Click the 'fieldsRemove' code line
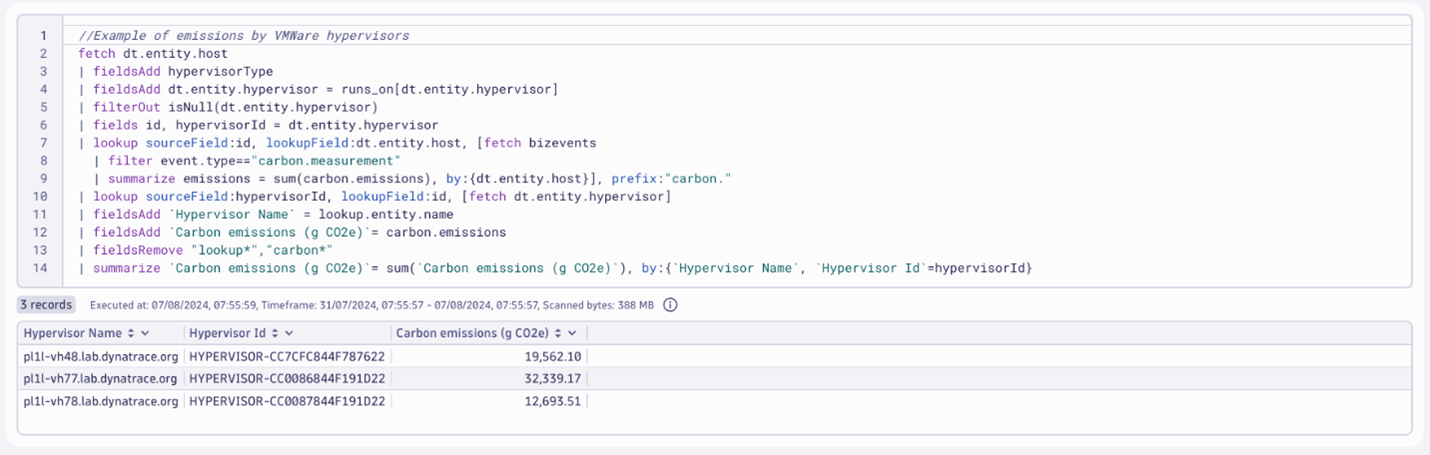1430x455 pixels. [x=206, y=250]
